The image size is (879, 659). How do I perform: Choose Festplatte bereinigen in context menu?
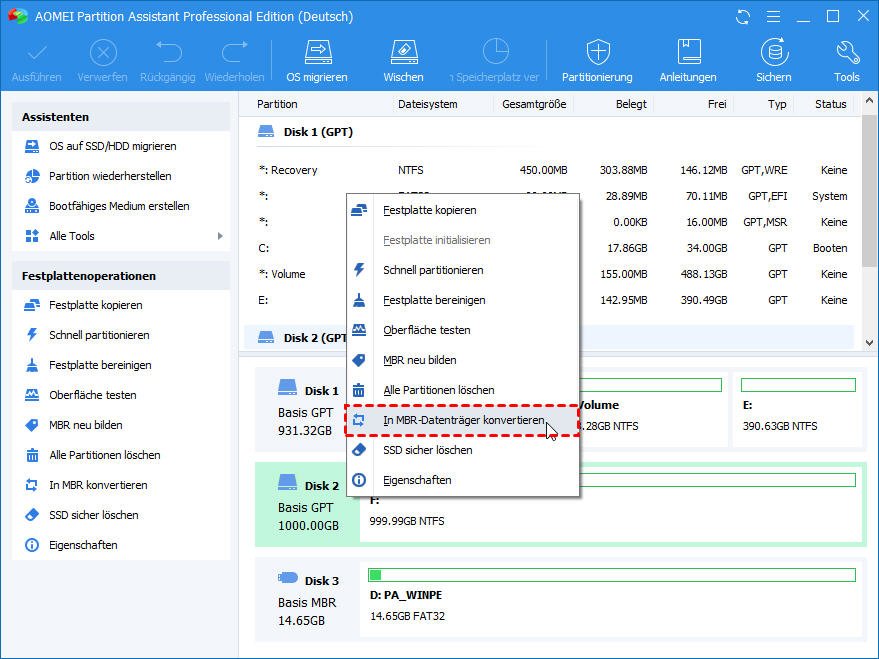pos(462,300)
